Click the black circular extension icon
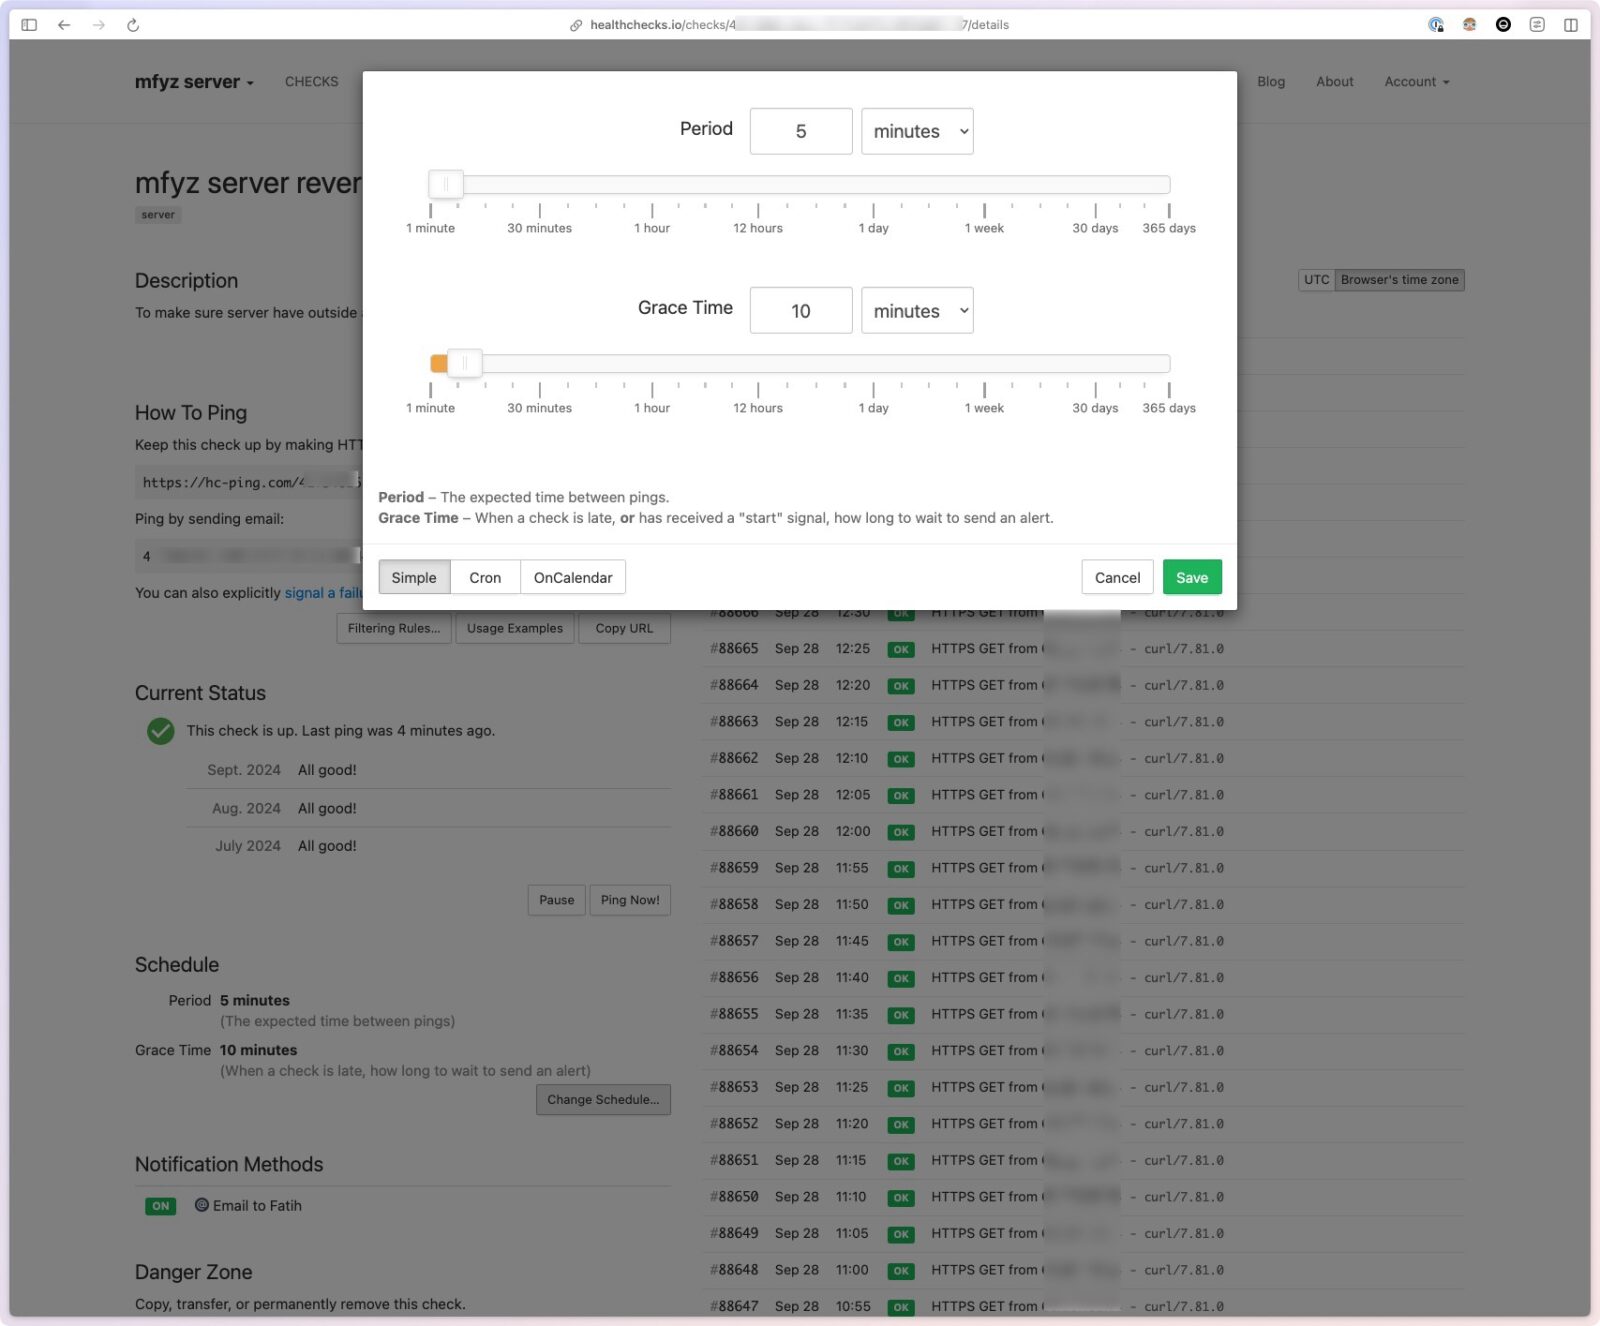The width and height of the screenshot is (1600, 1326). click(x=1503, y=25)
